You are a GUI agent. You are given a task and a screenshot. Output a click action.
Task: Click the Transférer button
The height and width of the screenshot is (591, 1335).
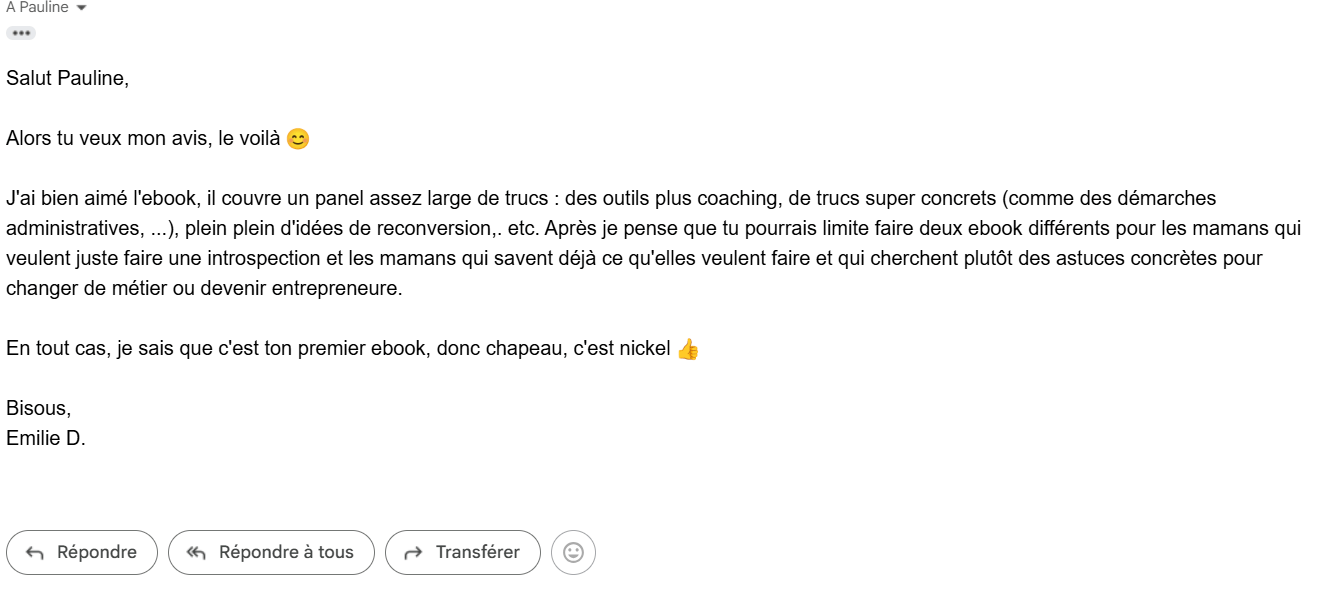pyautogui.click(x=462, y=552)
